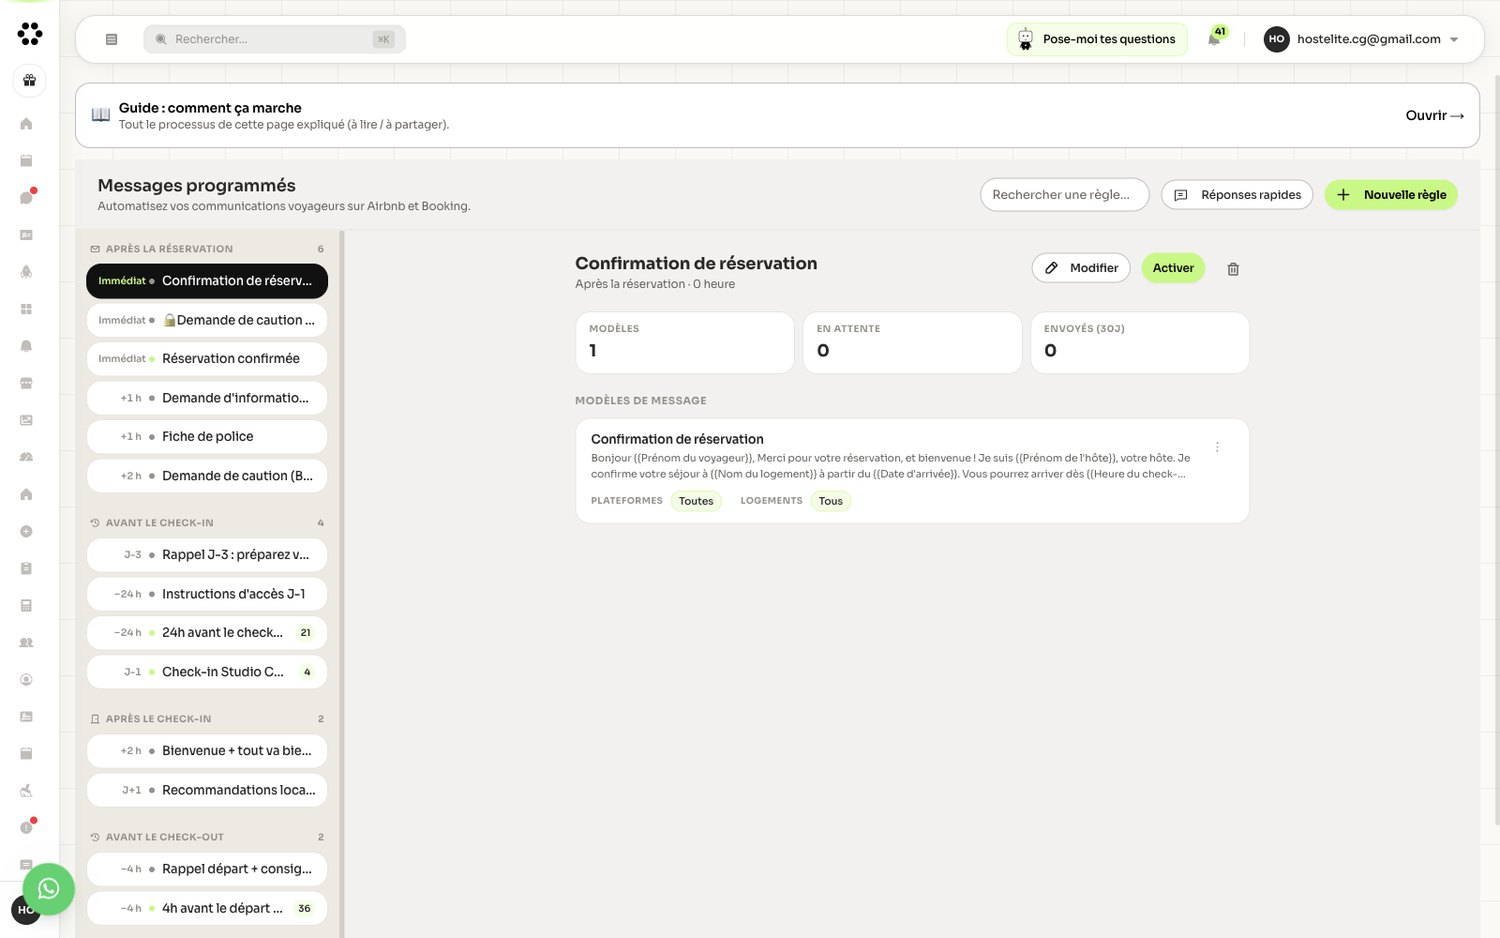1500x938 pixels.
Task: Open three-dot menu on message template card
Action: click(1217, 447)
